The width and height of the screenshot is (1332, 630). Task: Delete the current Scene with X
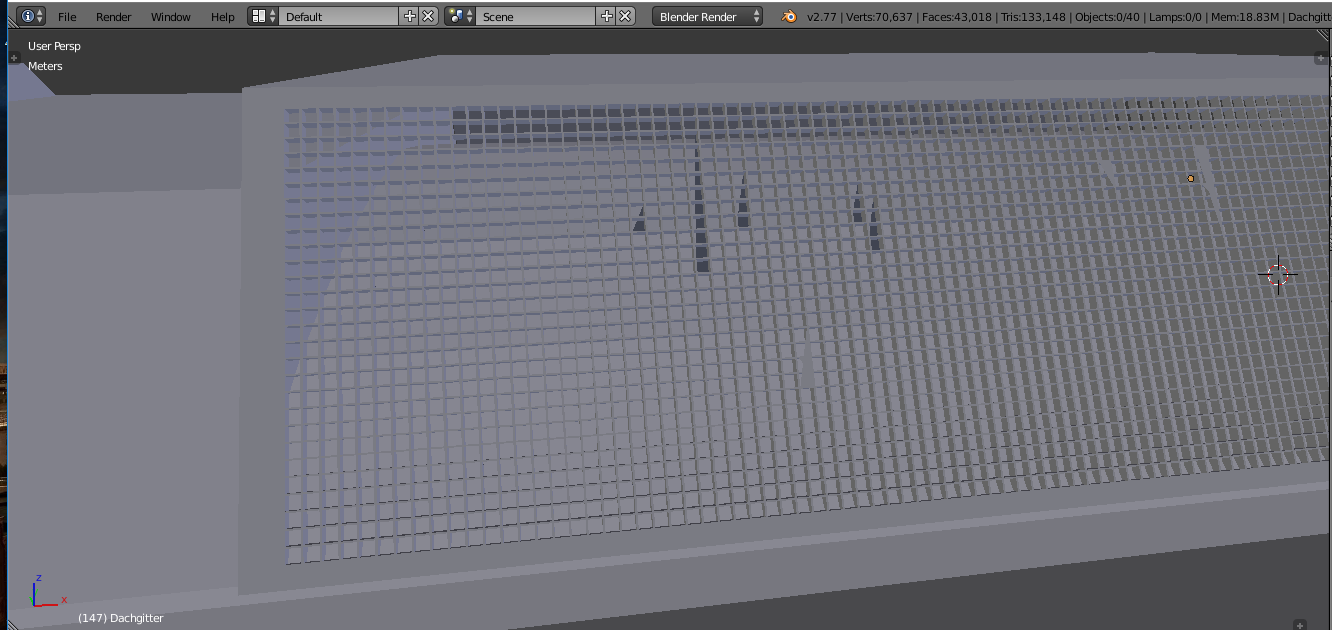pos(625,16)
